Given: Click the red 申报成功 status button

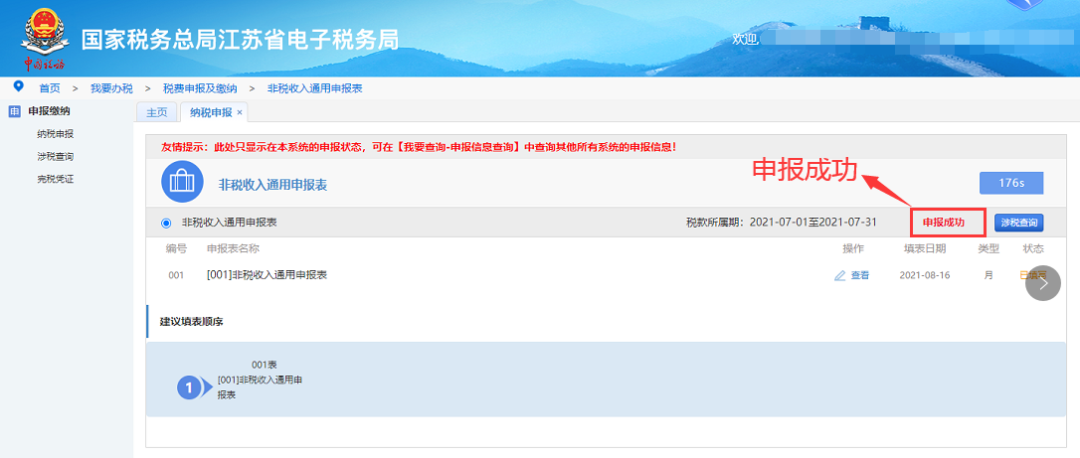Looking at the screenshot, I should tap(948, 222).
